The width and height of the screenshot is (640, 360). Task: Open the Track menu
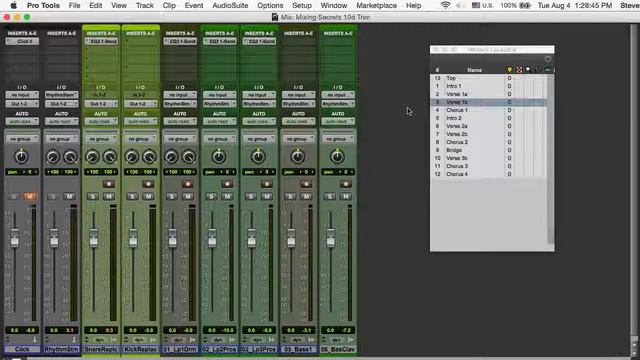pyautogui.click(x=144, y=5)
